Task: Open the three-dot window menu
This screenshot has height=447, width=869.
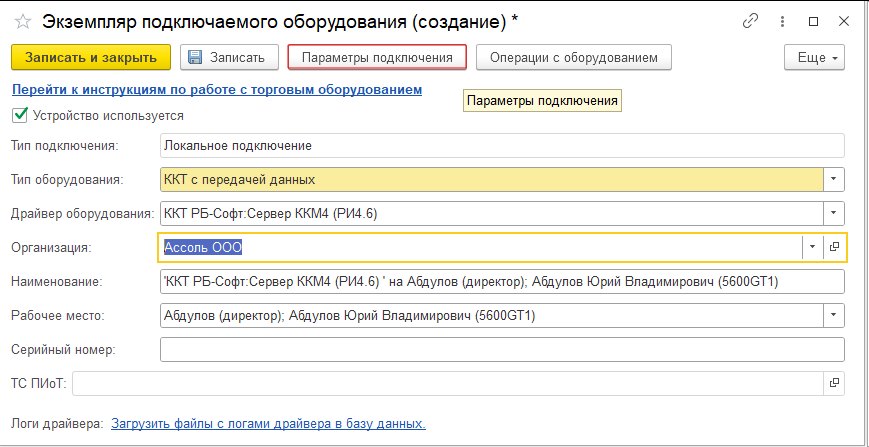Action: point(783,22)
